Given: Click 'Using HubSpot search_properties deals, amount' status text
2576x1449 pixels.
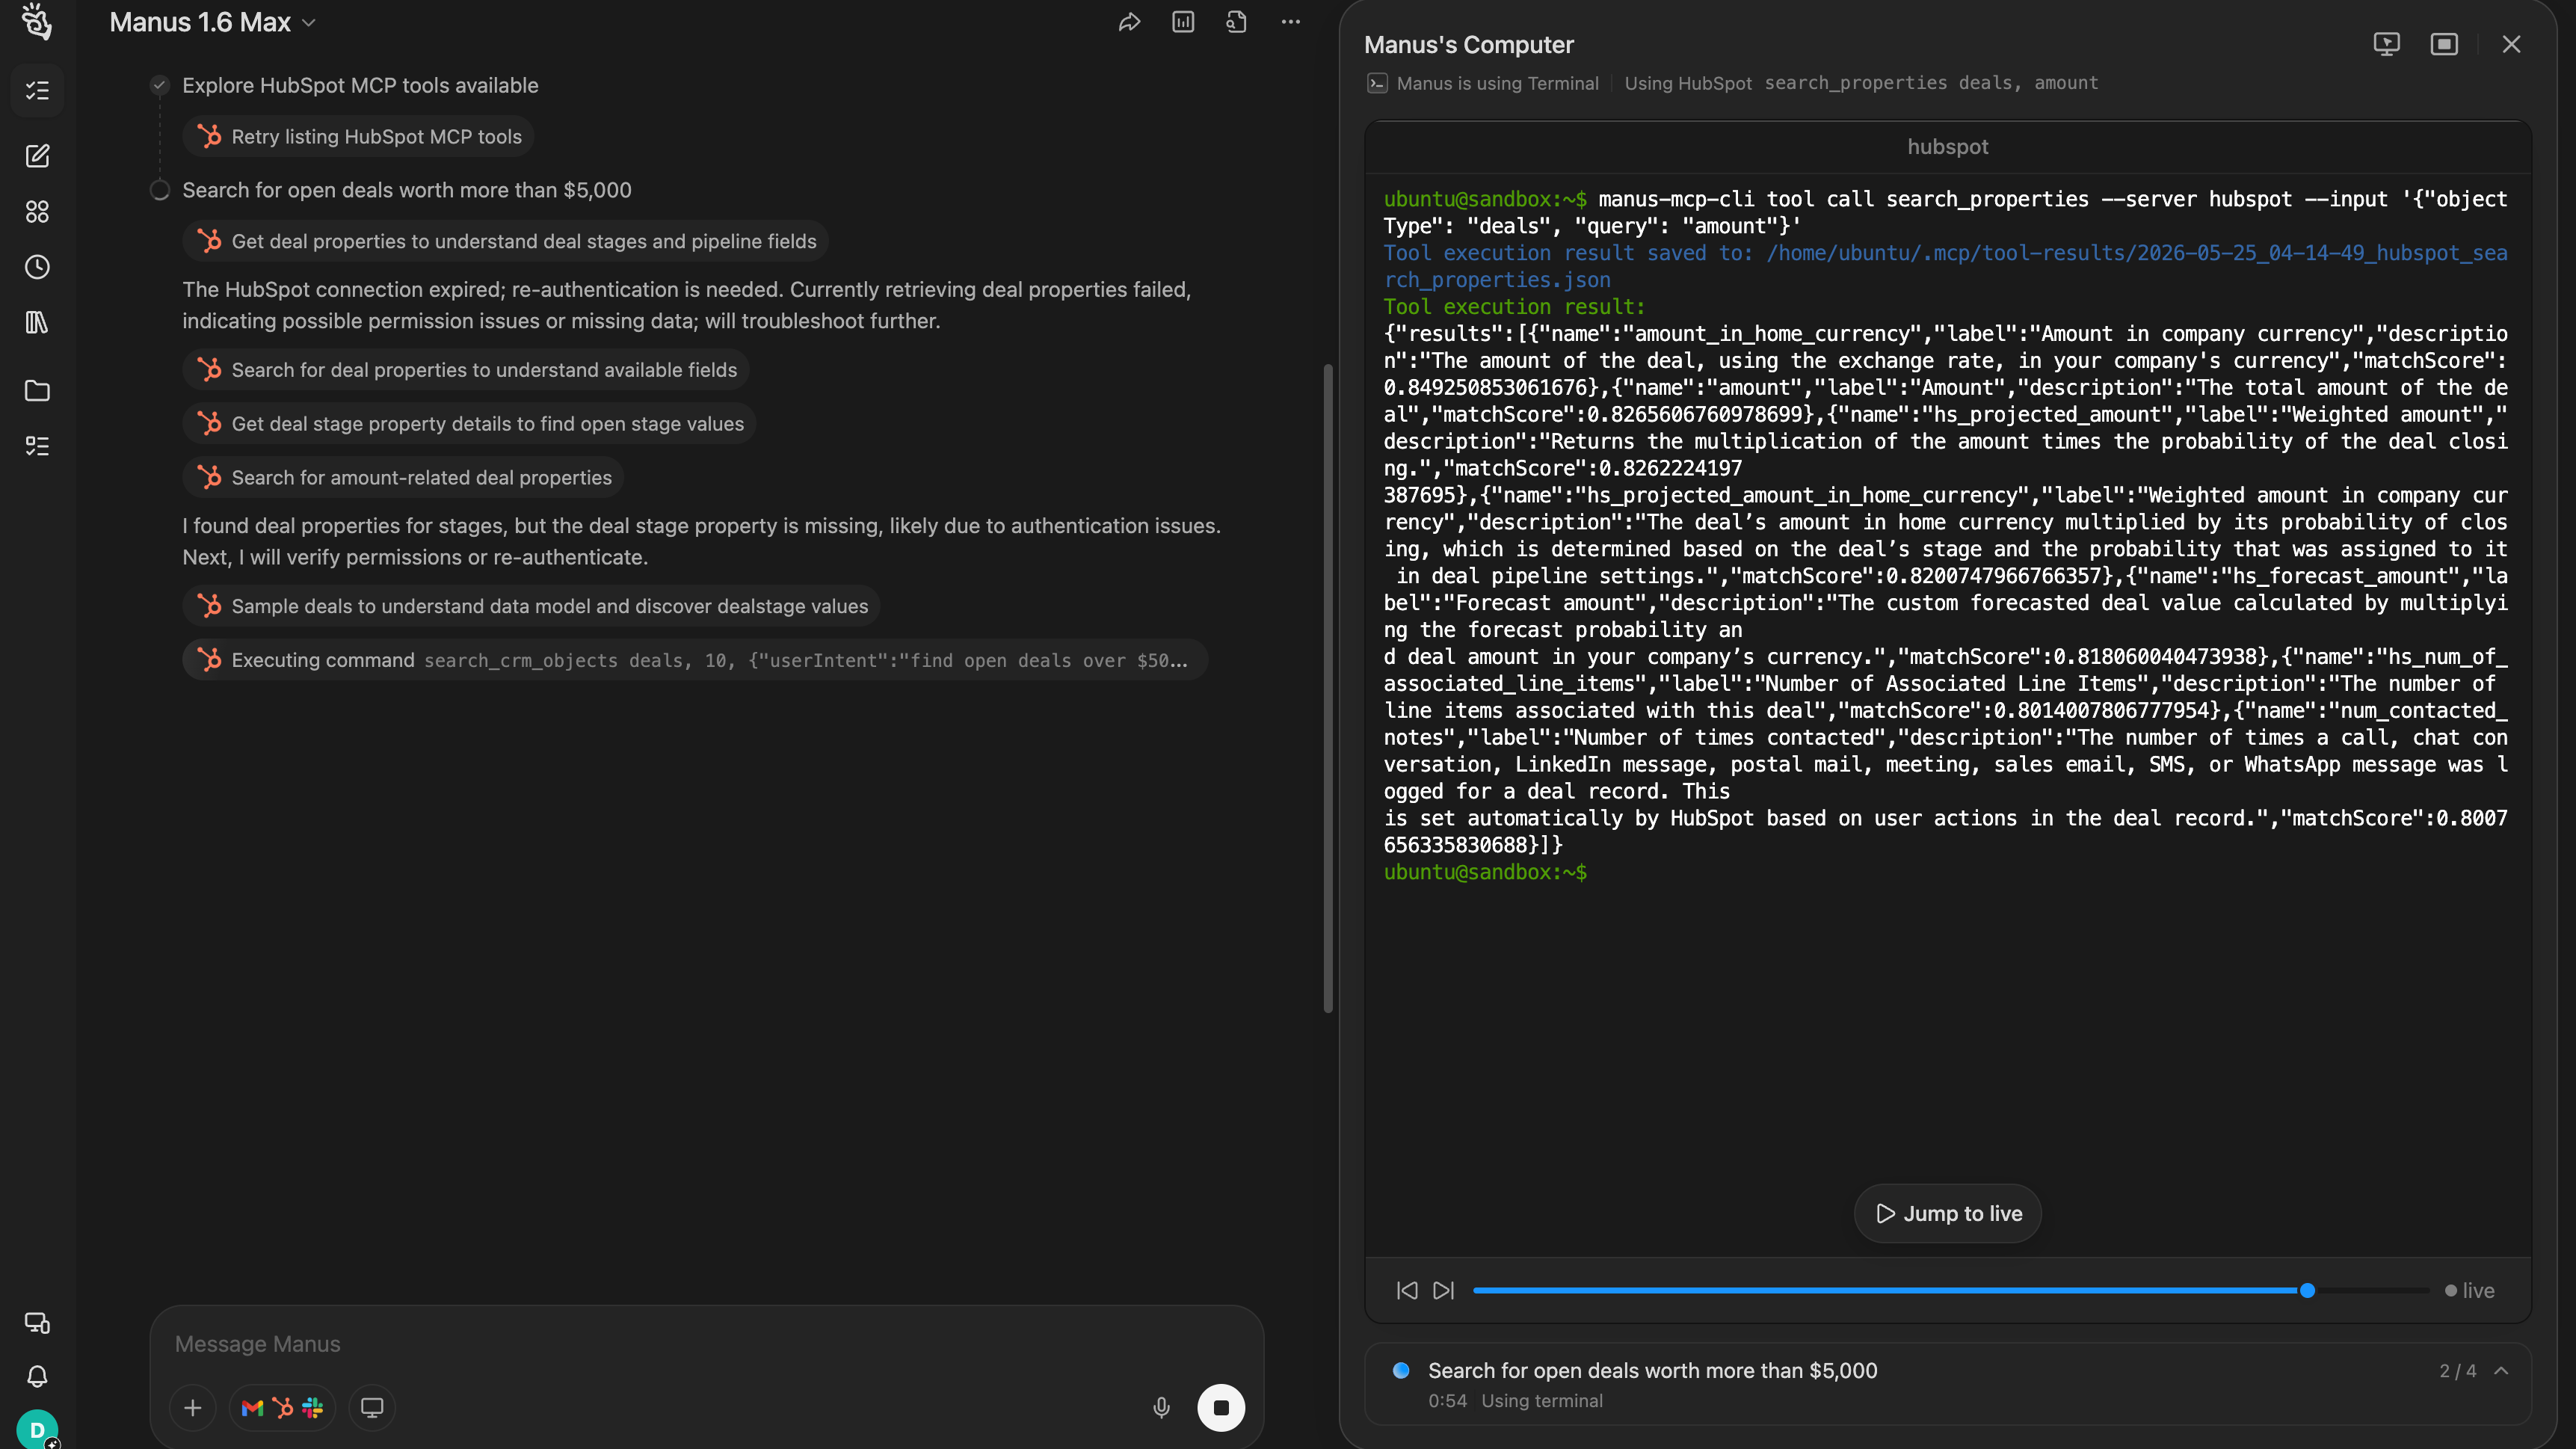Looking at the screenshot, I should (x=1861, y=83).
